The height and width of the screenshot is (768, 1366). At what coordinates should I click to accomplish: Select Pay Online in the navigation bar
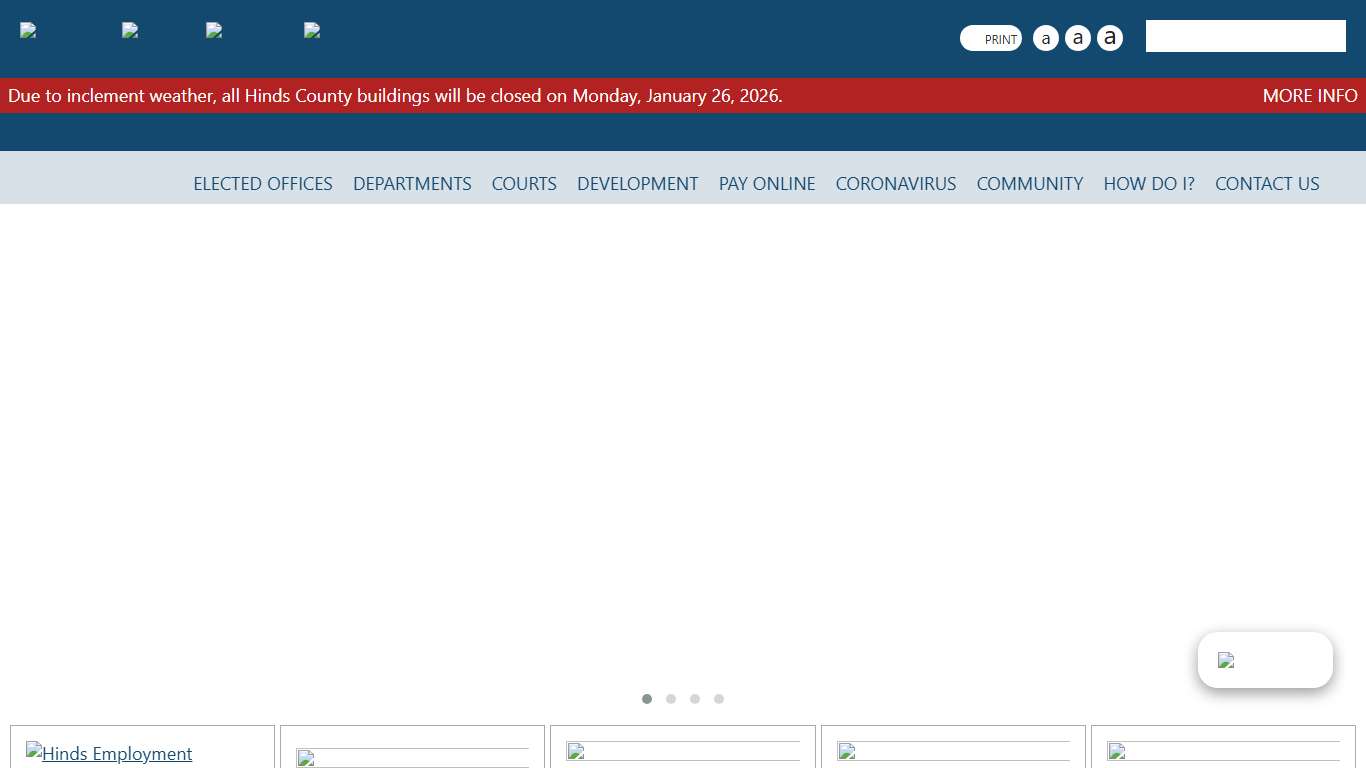(767, 184)
